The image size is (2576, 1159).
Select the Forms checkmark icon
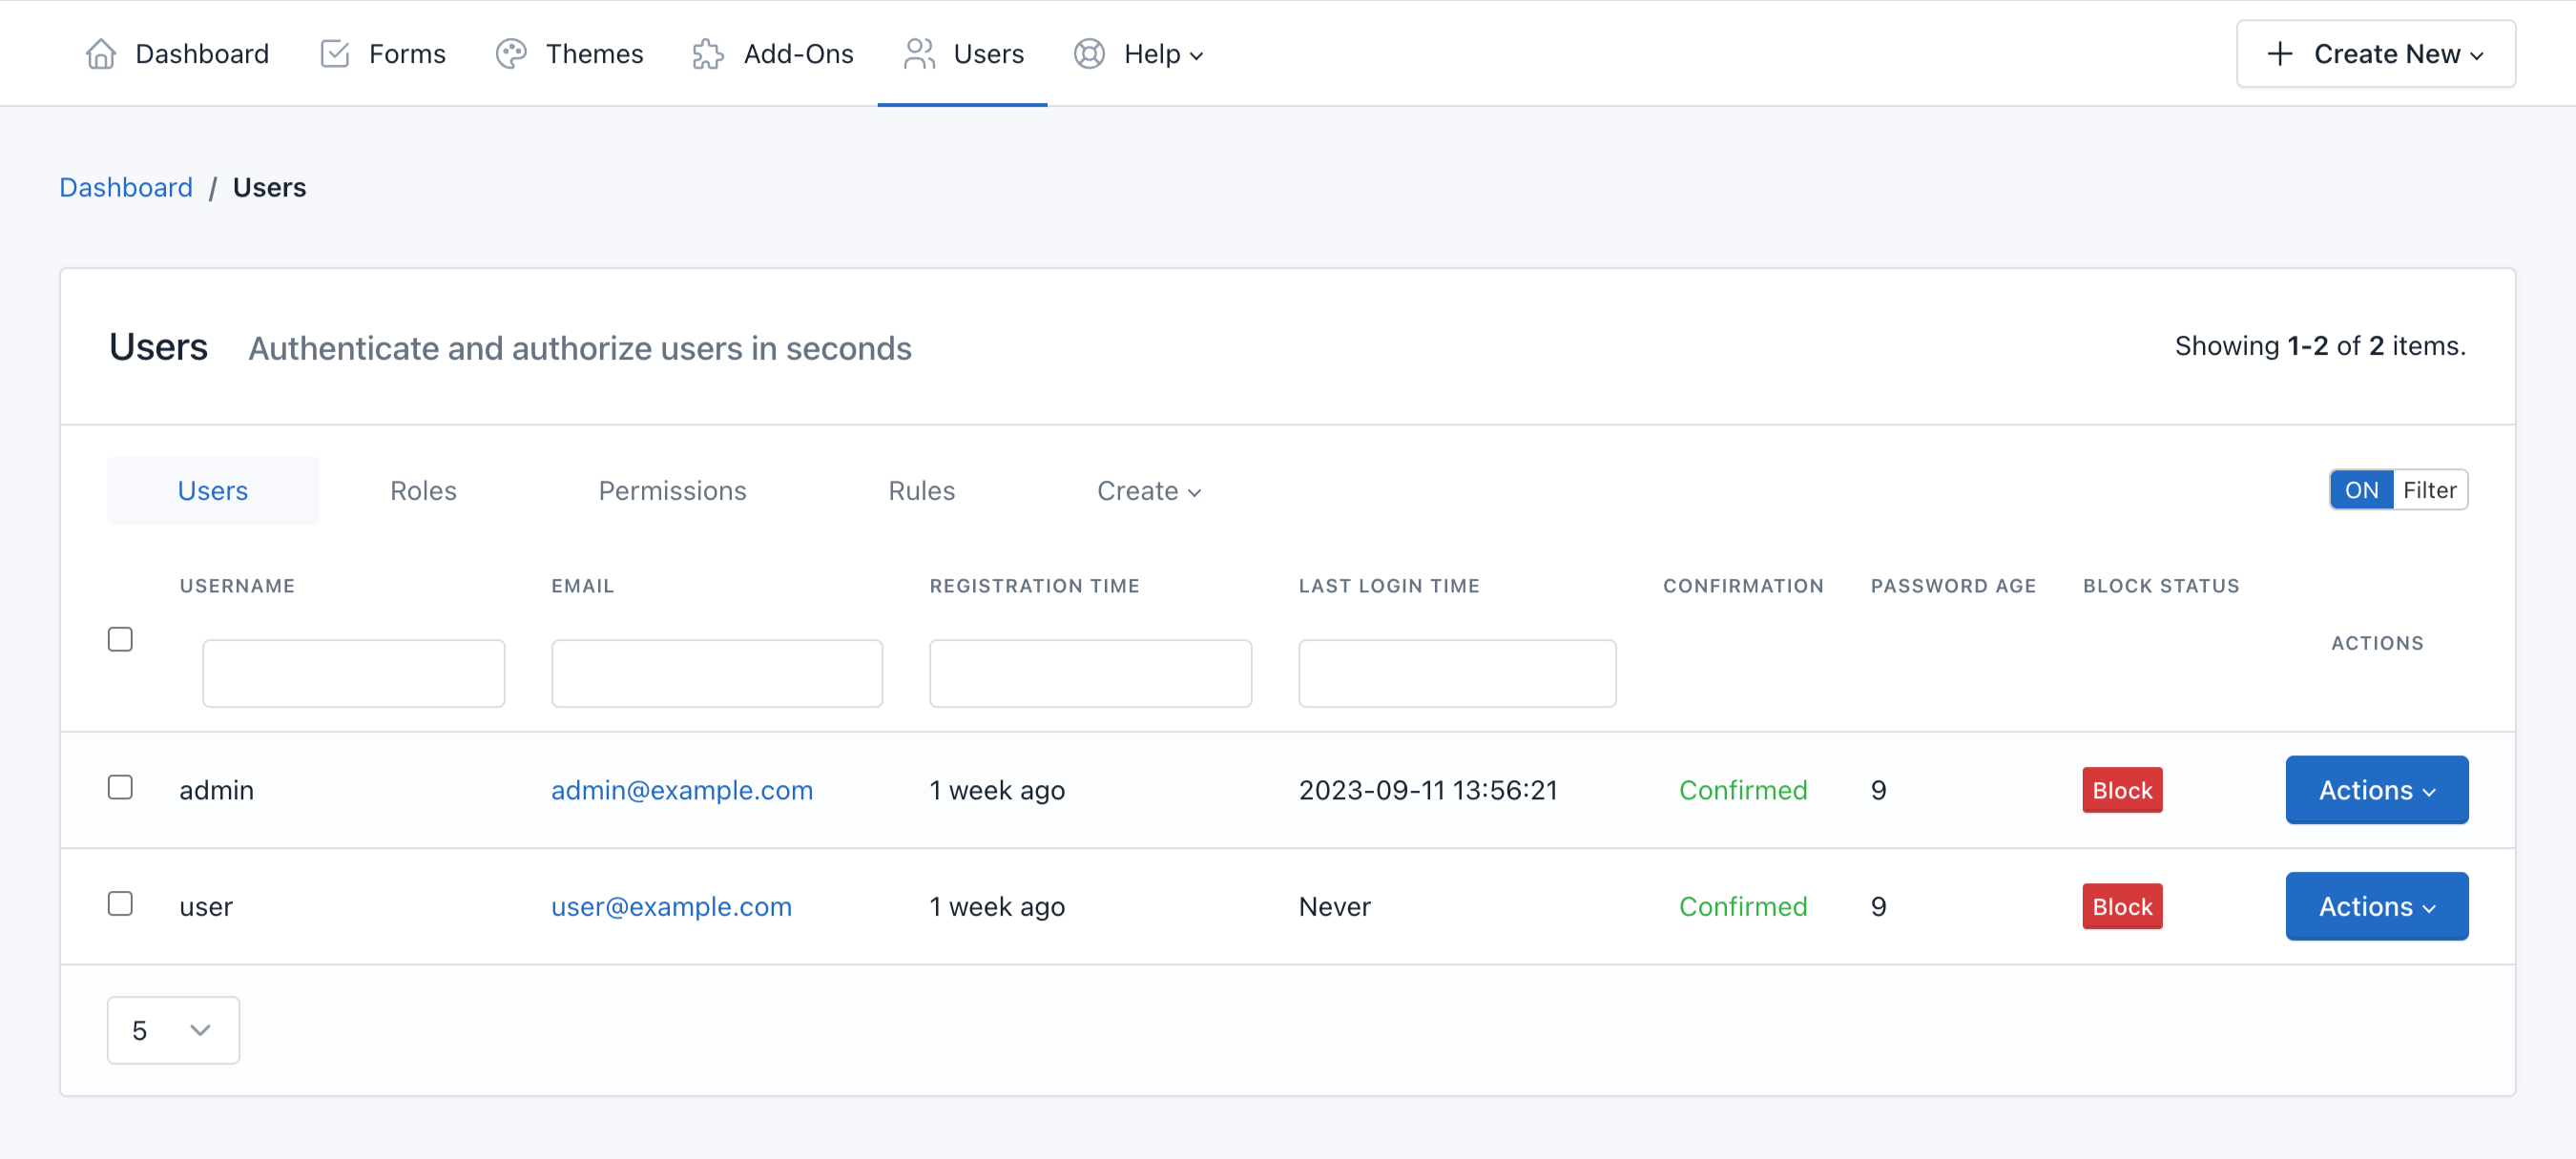(x=335, y=54)
